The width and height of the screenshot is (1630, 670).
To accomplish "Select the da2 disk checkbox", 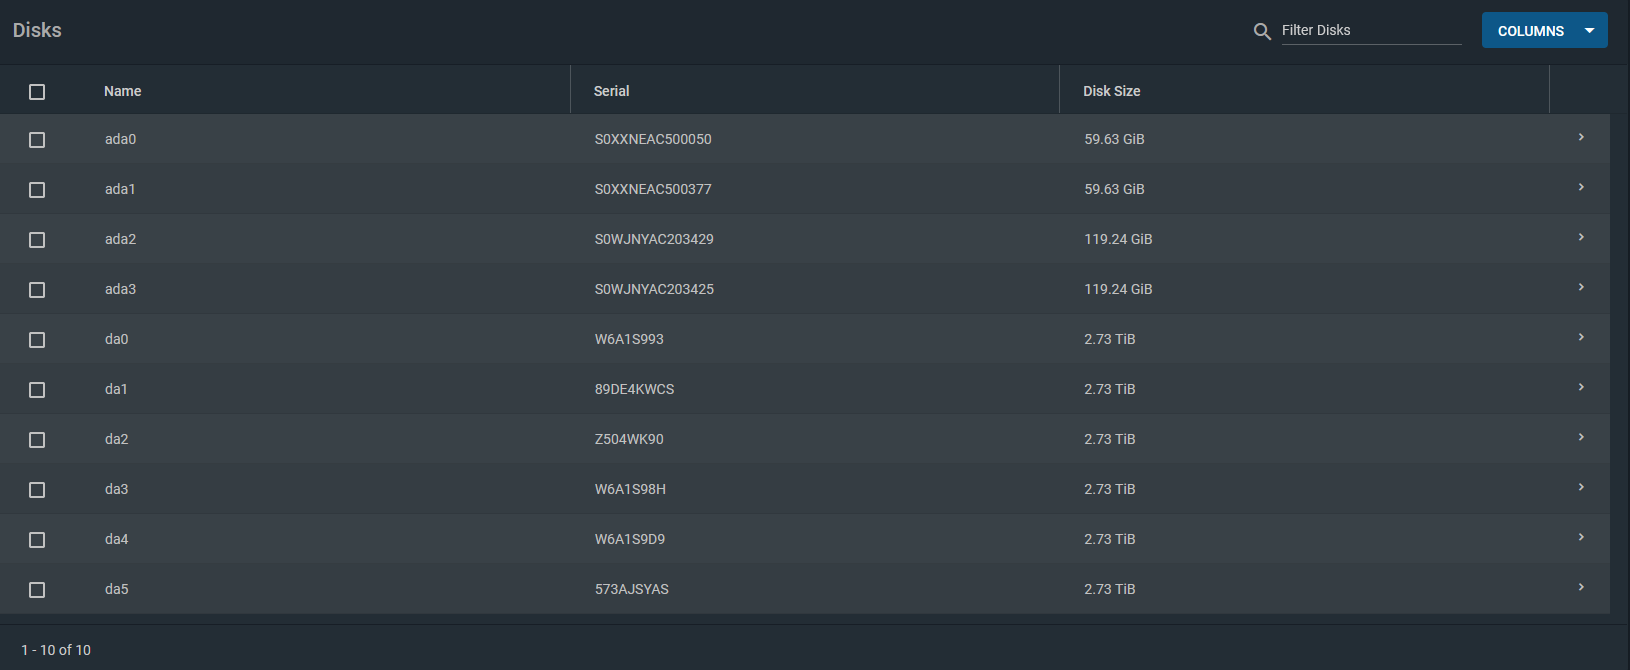I will (37, 440).
